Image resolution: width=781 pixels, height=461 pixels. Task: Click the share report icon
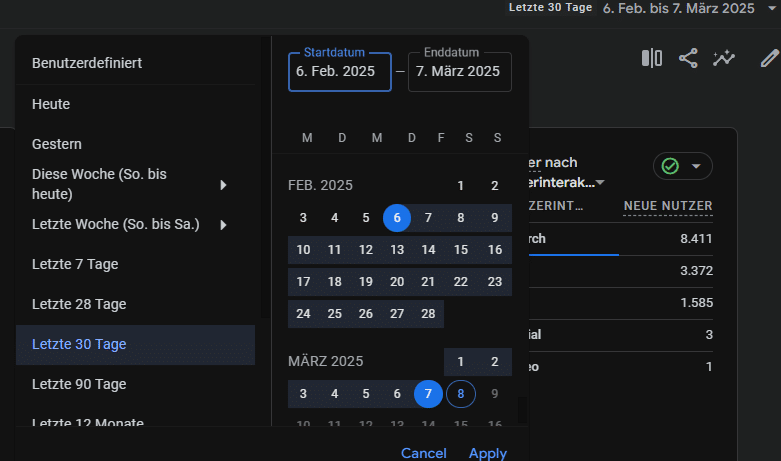tap(688, 58)
